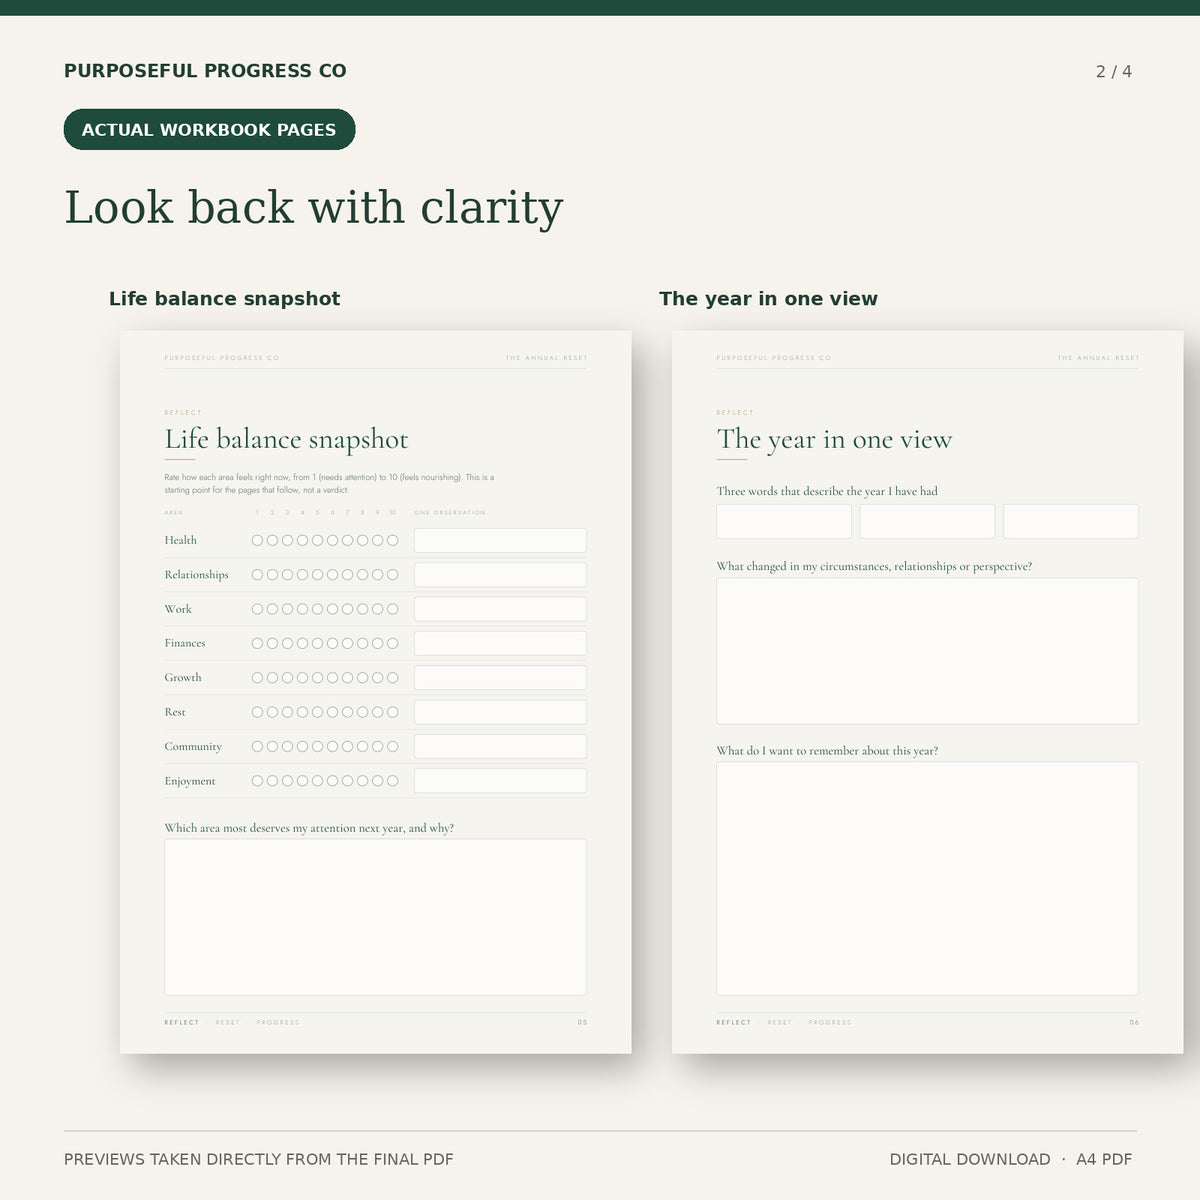
Task: Click the 'Finances' area label
Action: (x=185, y=643)
